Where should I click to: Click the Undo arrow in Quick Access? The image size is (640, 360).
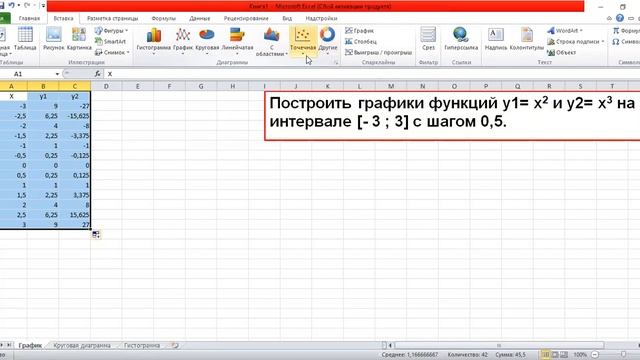coord(11,5)
